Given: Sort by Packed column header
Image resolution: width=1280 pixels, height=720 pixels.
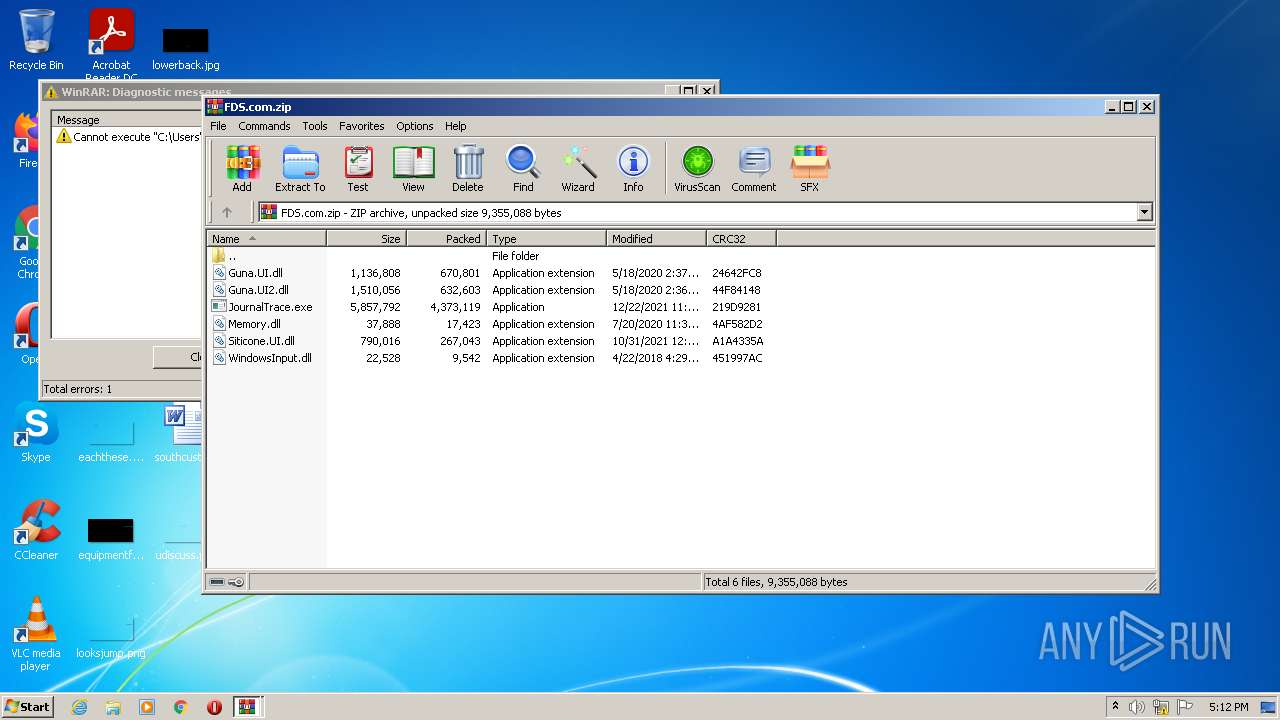Looking at the screenshot, I should point(446,239).
